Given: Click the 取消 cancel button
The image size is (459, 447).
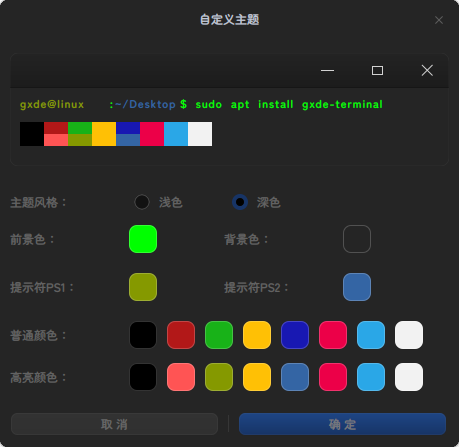Looking at the screenshot, I should click(x=114, y=424).
